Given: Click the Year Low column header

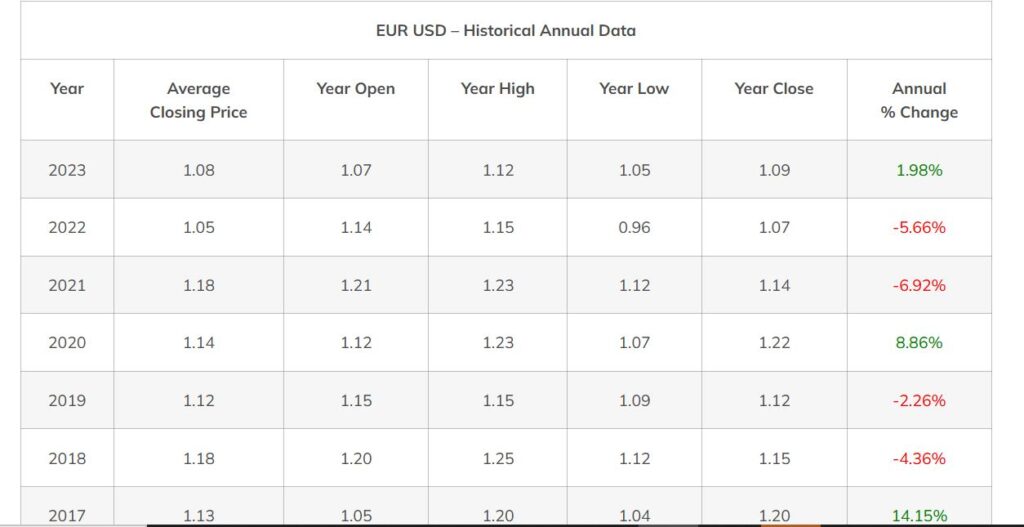Looking at the screenshot, I should point(634,88).
